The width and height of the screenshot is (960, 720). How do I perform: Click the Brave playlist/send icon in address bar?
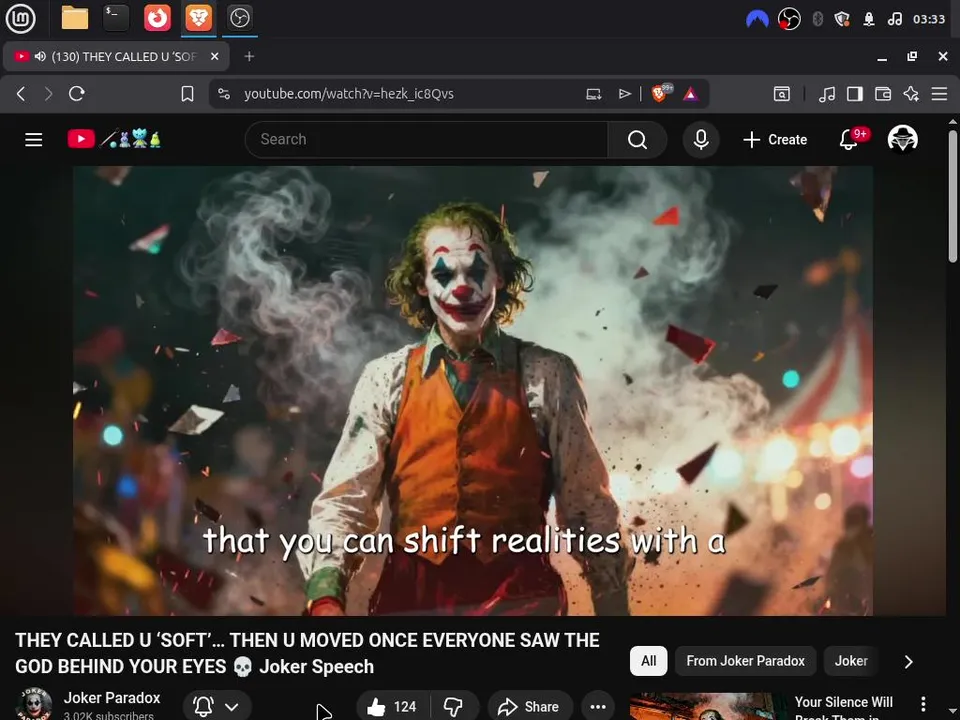click(x=624, y=94)
